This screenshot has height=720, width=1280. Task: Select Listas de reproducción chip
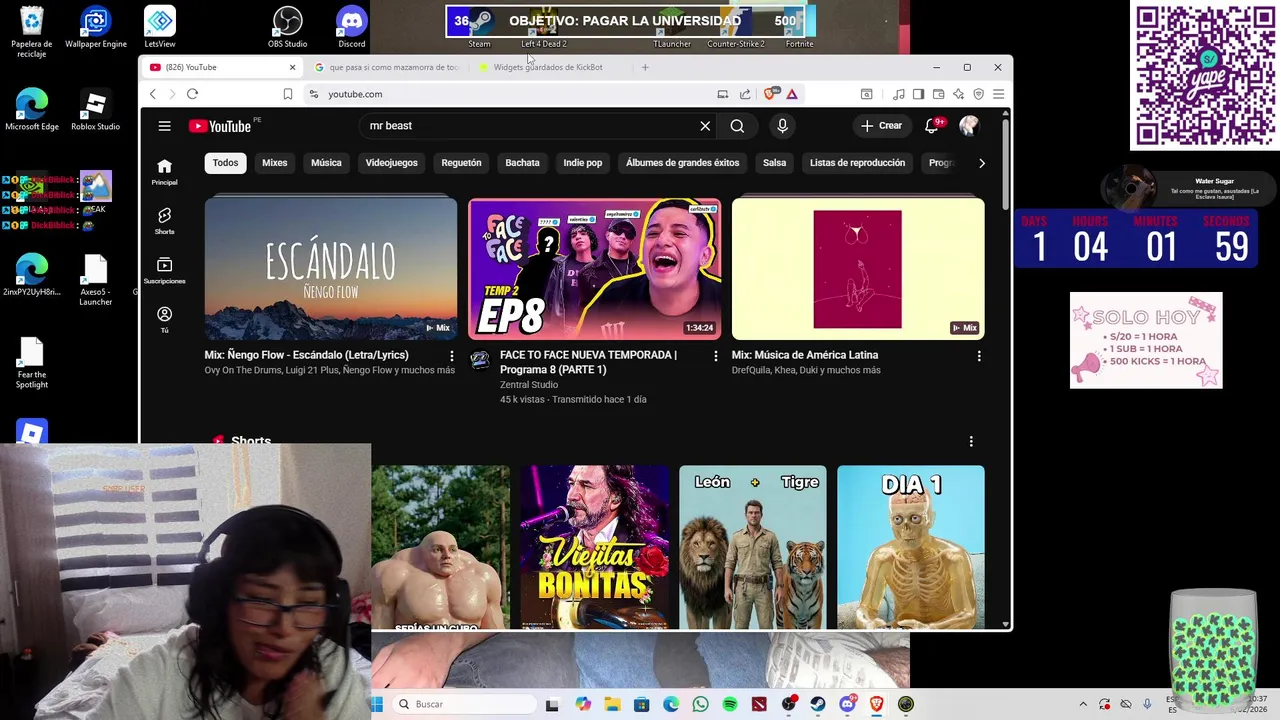[x=857, y=163]
